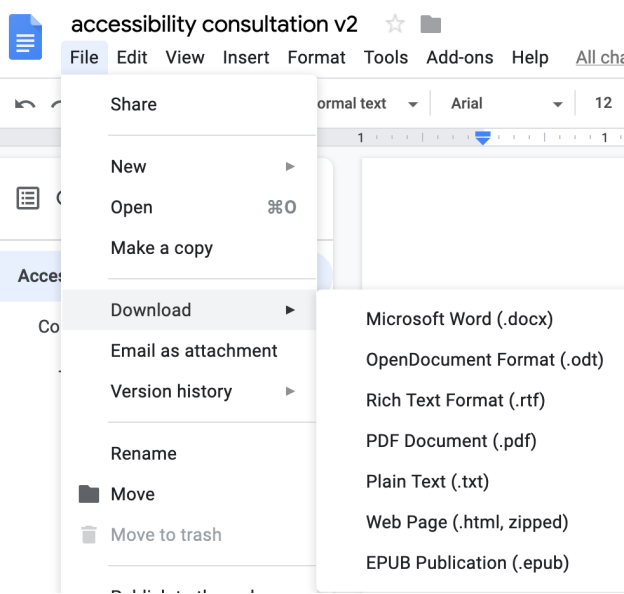Image resolution: width=624 pixels, height=594 pixels.
Task: Select Email as attachment
Action: (194, 351)
